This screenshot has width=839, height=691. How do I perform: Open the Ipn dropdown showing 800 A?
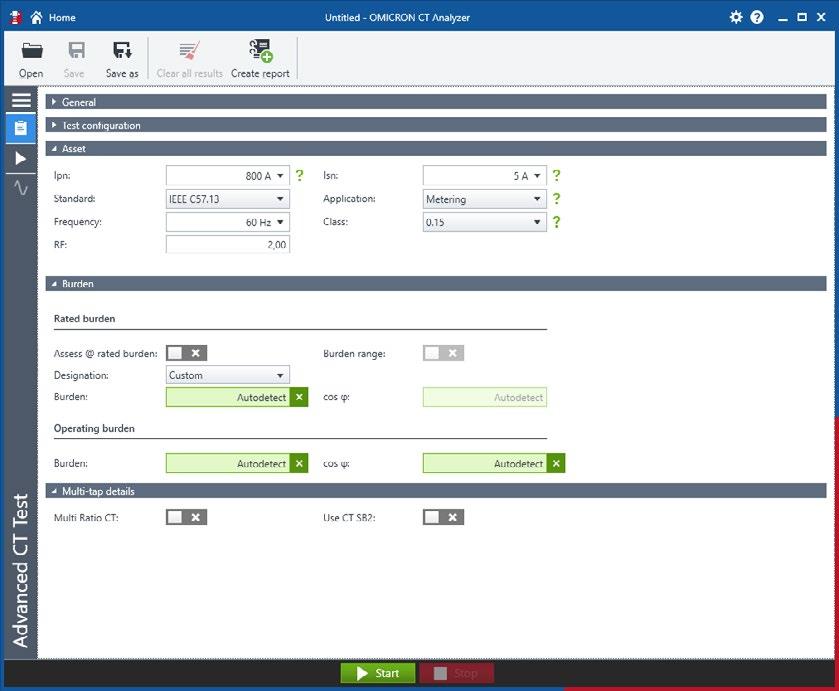pos(227,176)
